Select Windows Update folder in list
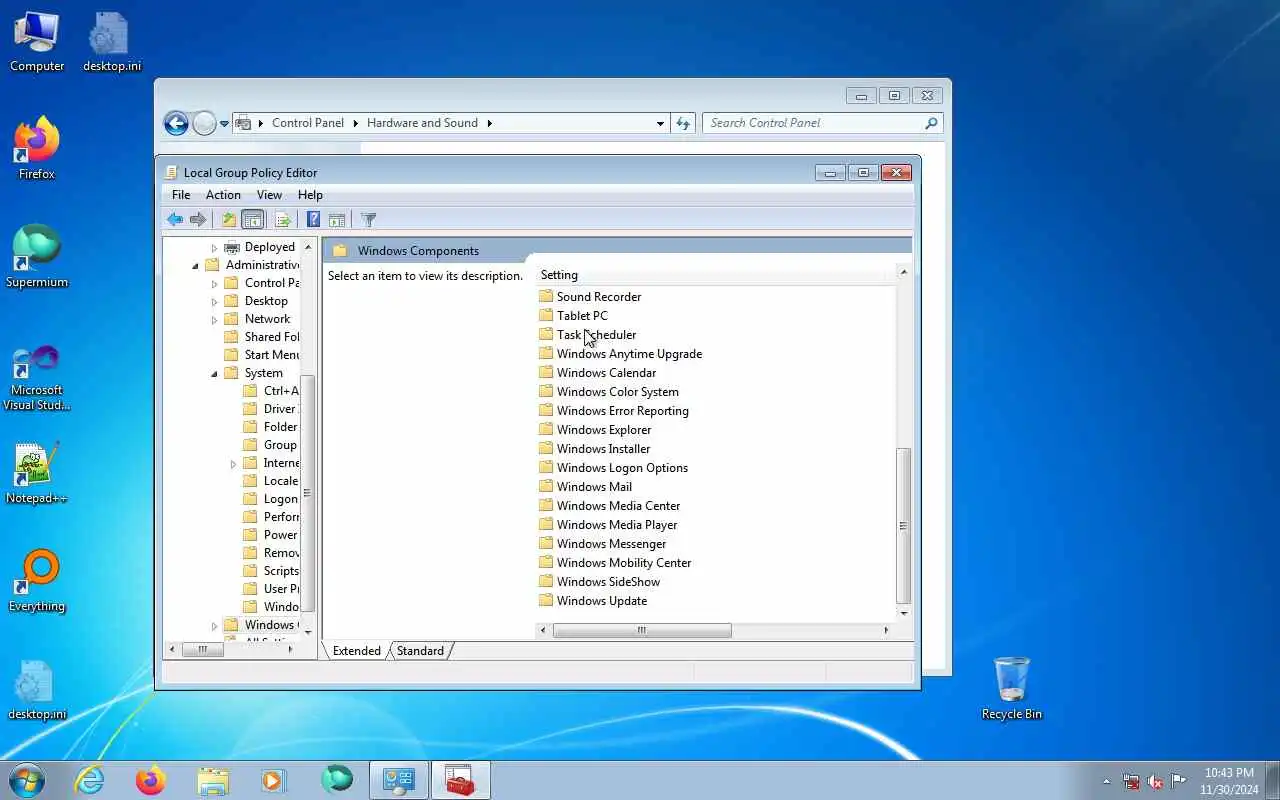 [593, 601]
